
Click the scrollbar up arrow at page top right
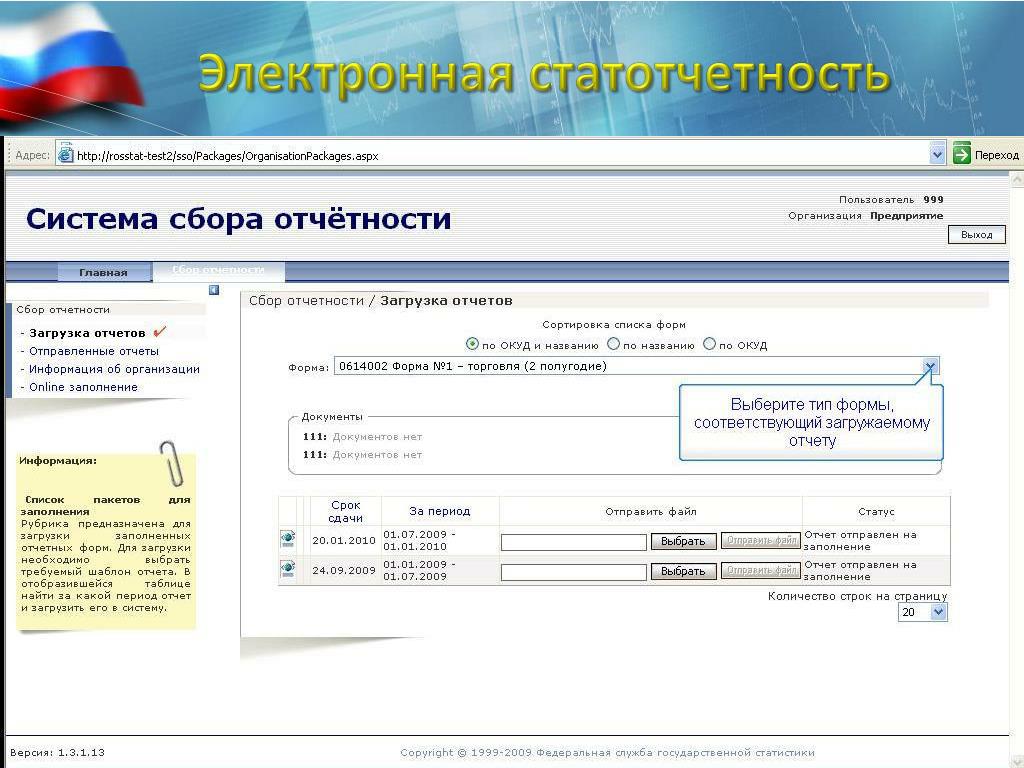(x=1017, y=178)
